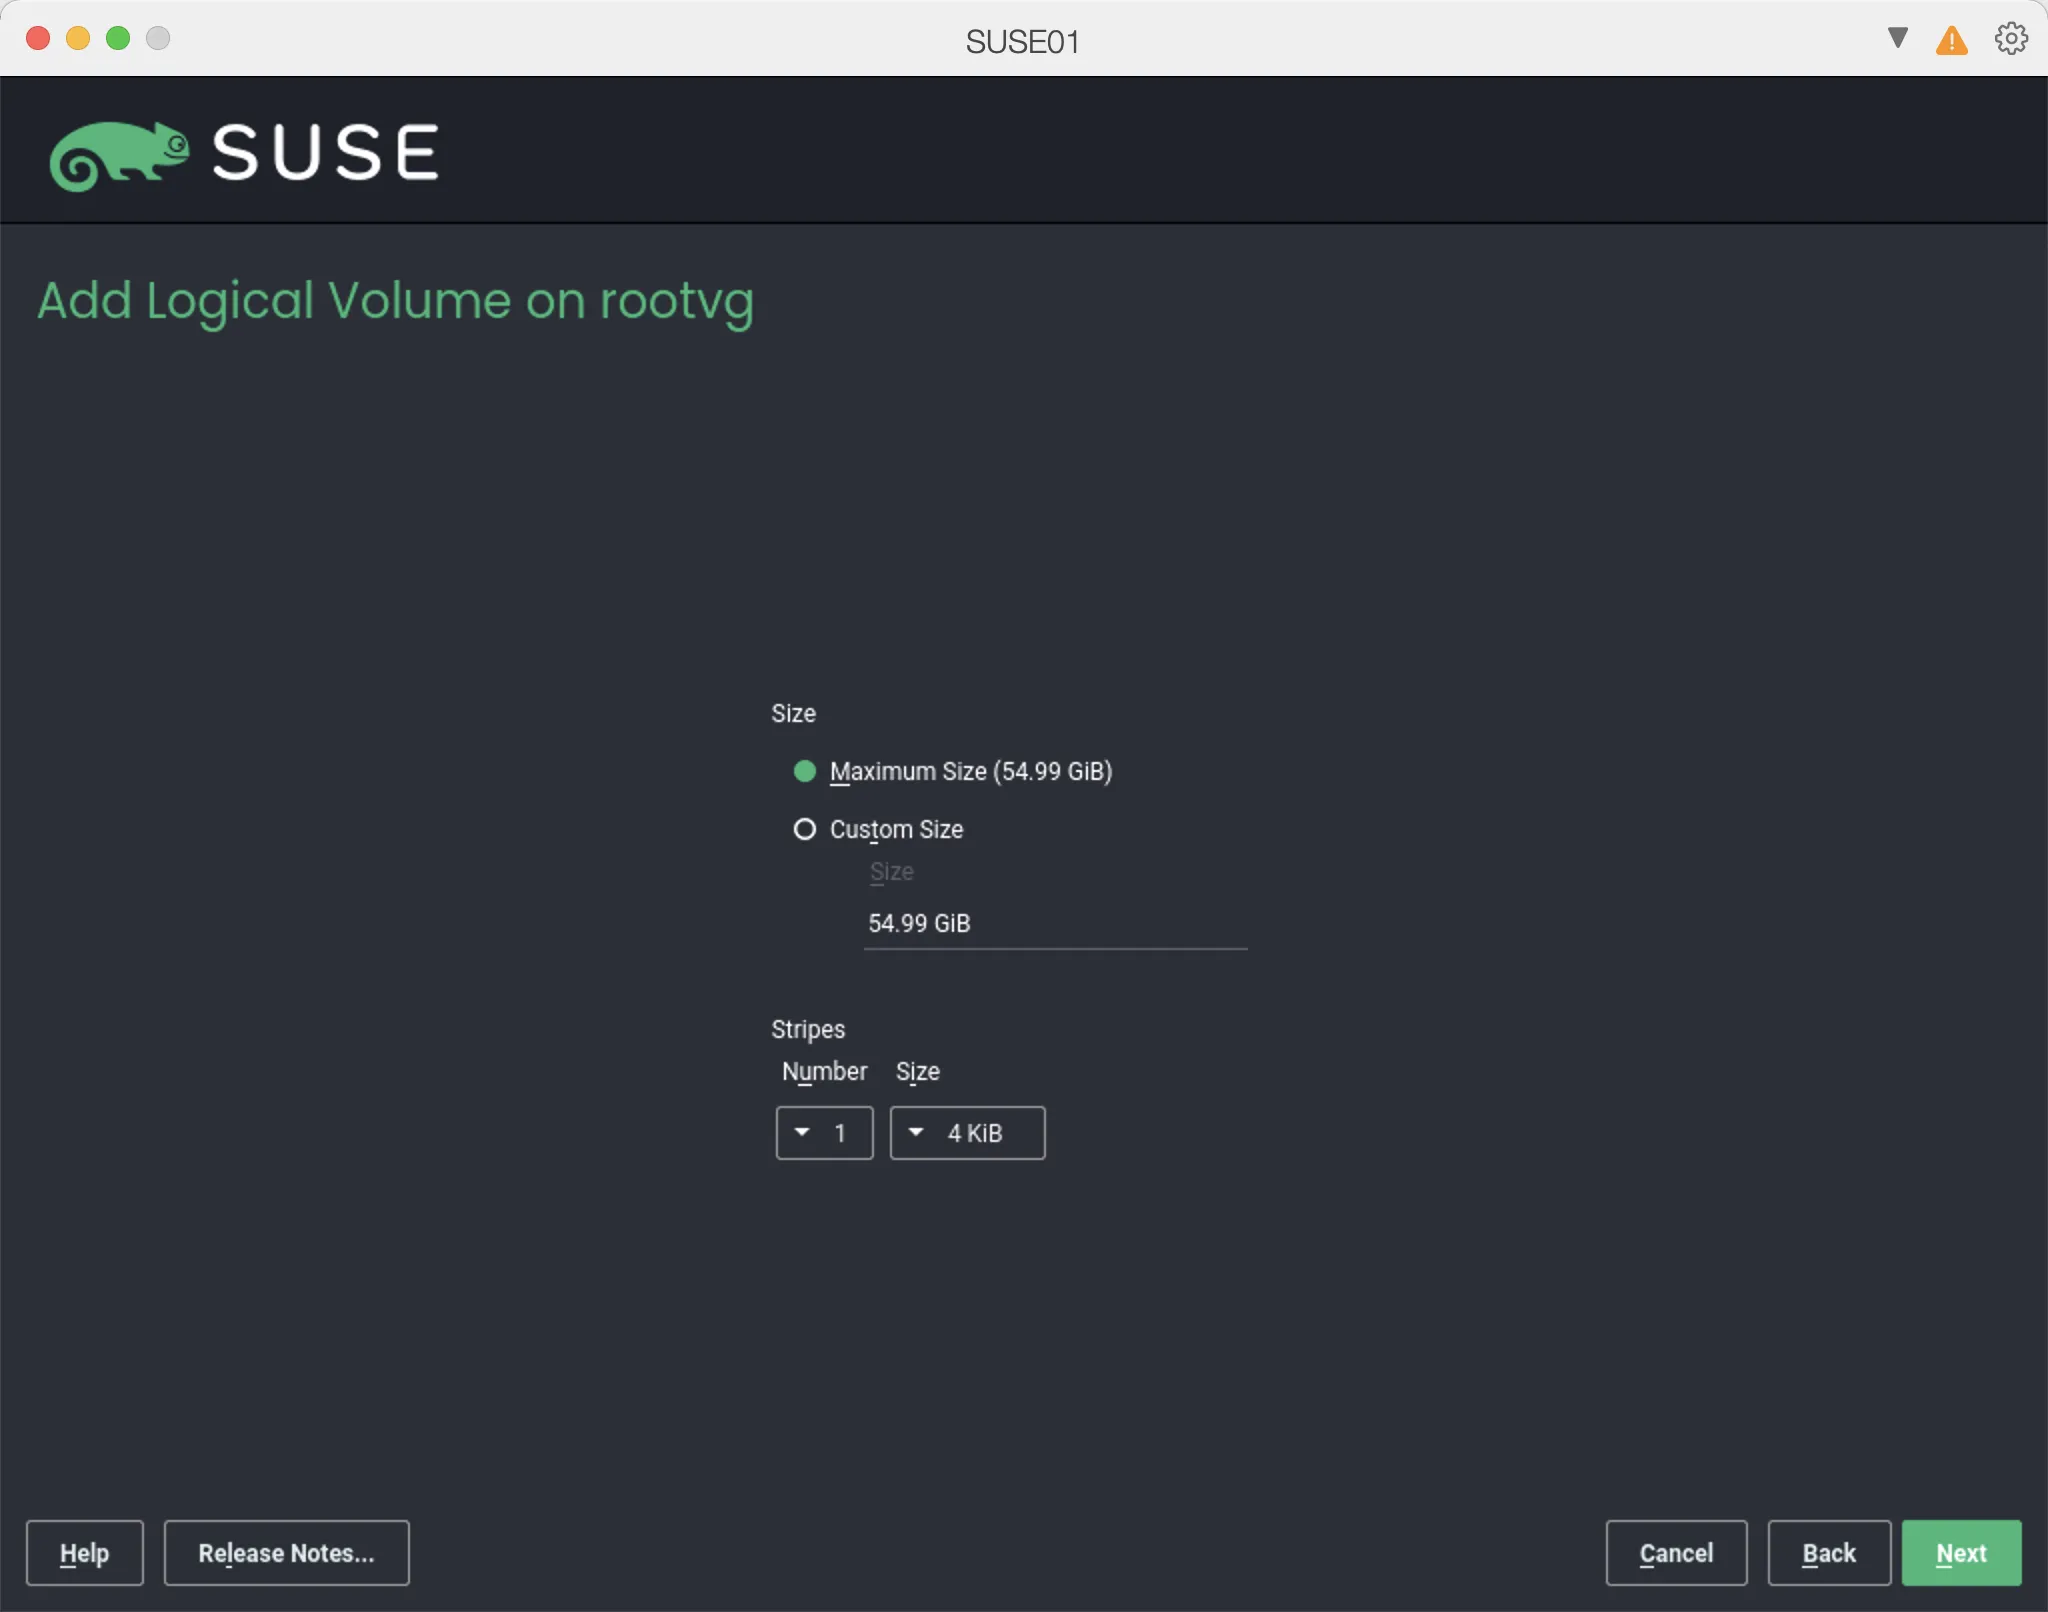
Task: Proceed by clicking Next
Action: point(1960,1553)
